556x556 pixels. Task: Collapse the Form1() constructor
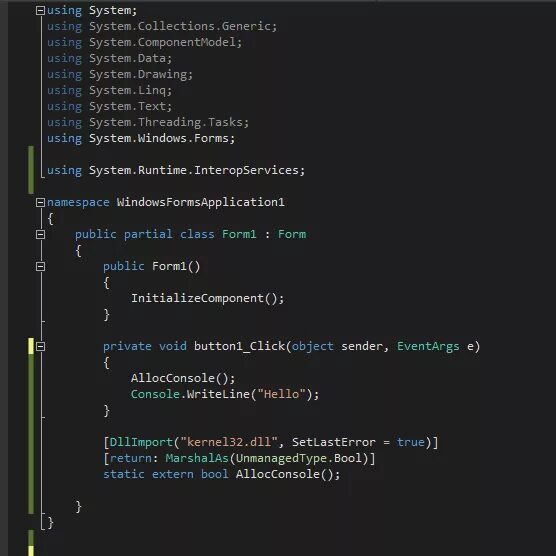pos(40,266)
